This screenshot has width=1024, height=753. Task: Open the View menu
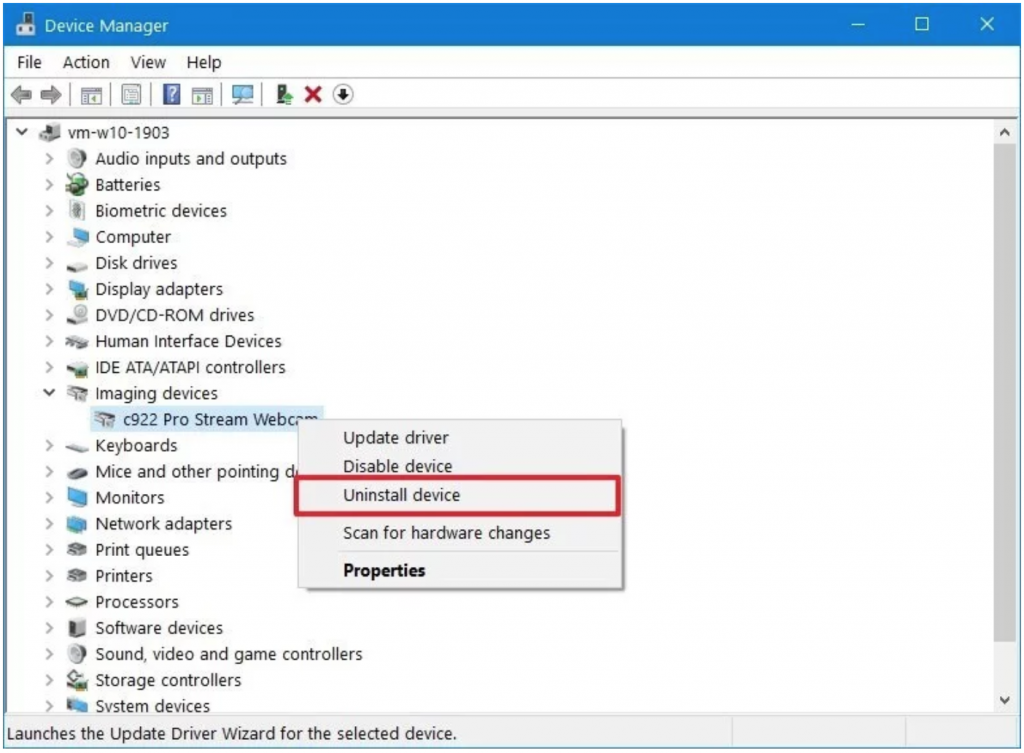(x=148, y=62)
